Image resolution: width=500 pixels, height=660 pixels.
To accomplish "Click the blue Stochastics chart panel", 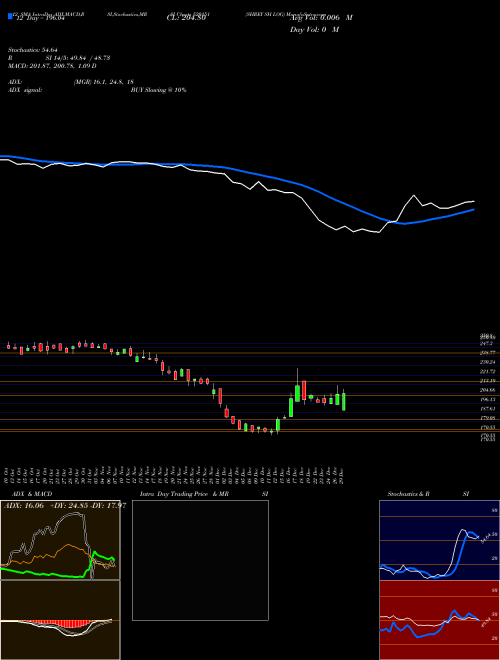I will (439, 540).
